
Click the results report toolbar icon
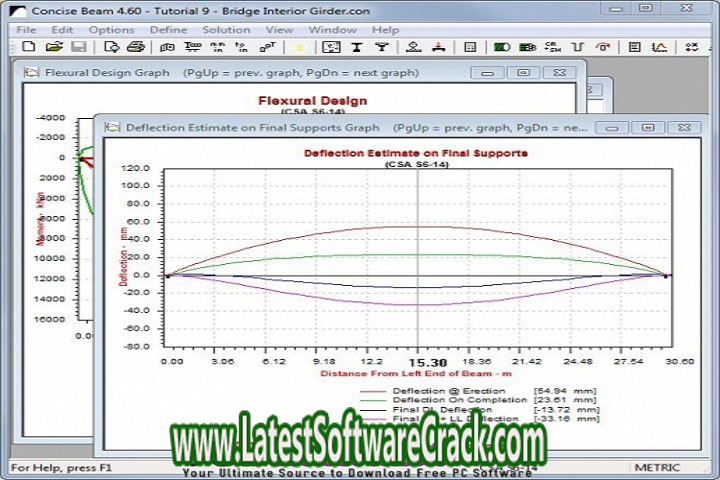click(x=635, y=47)
